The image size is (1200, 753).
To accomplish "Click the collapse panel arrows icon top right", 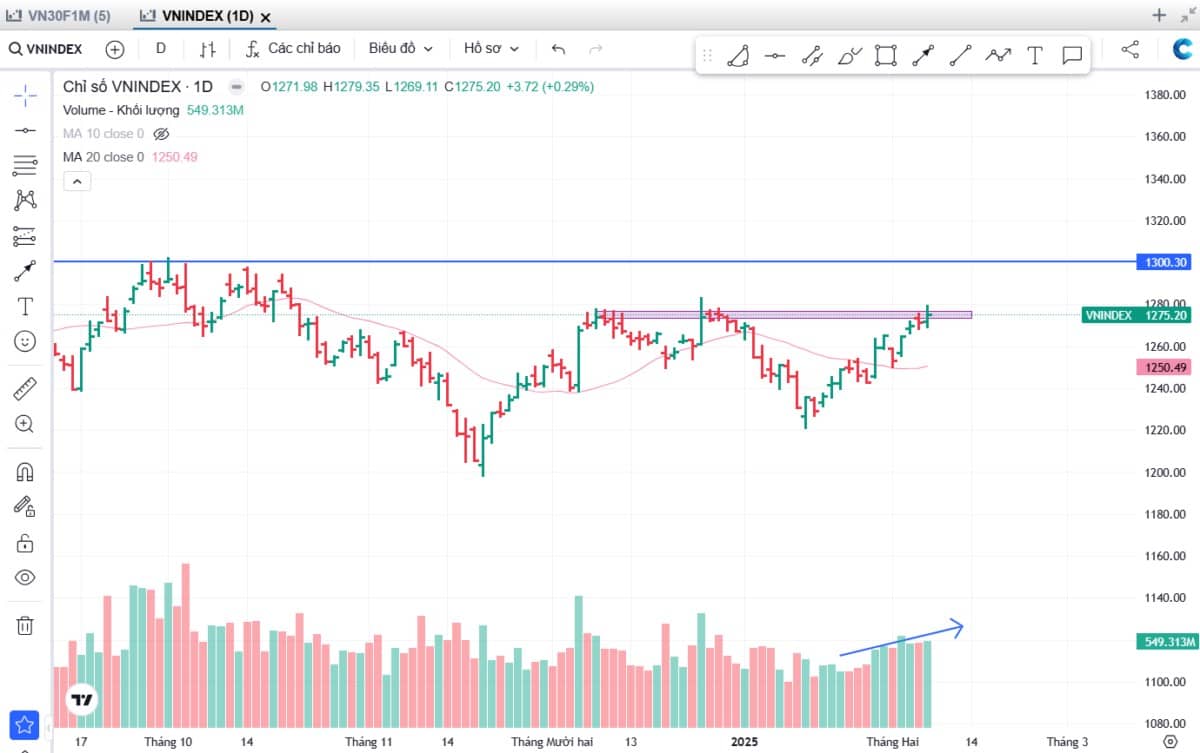I will [1186, 15].
